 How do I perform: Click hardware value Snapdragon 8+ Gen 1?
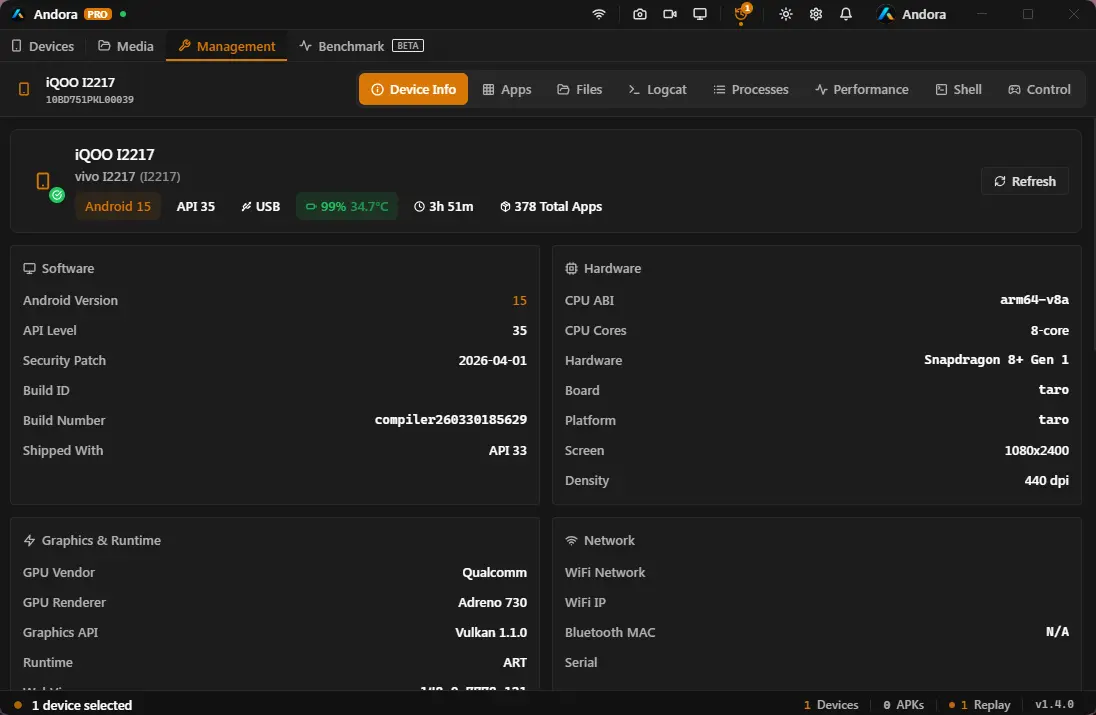(x=997, y=360)
